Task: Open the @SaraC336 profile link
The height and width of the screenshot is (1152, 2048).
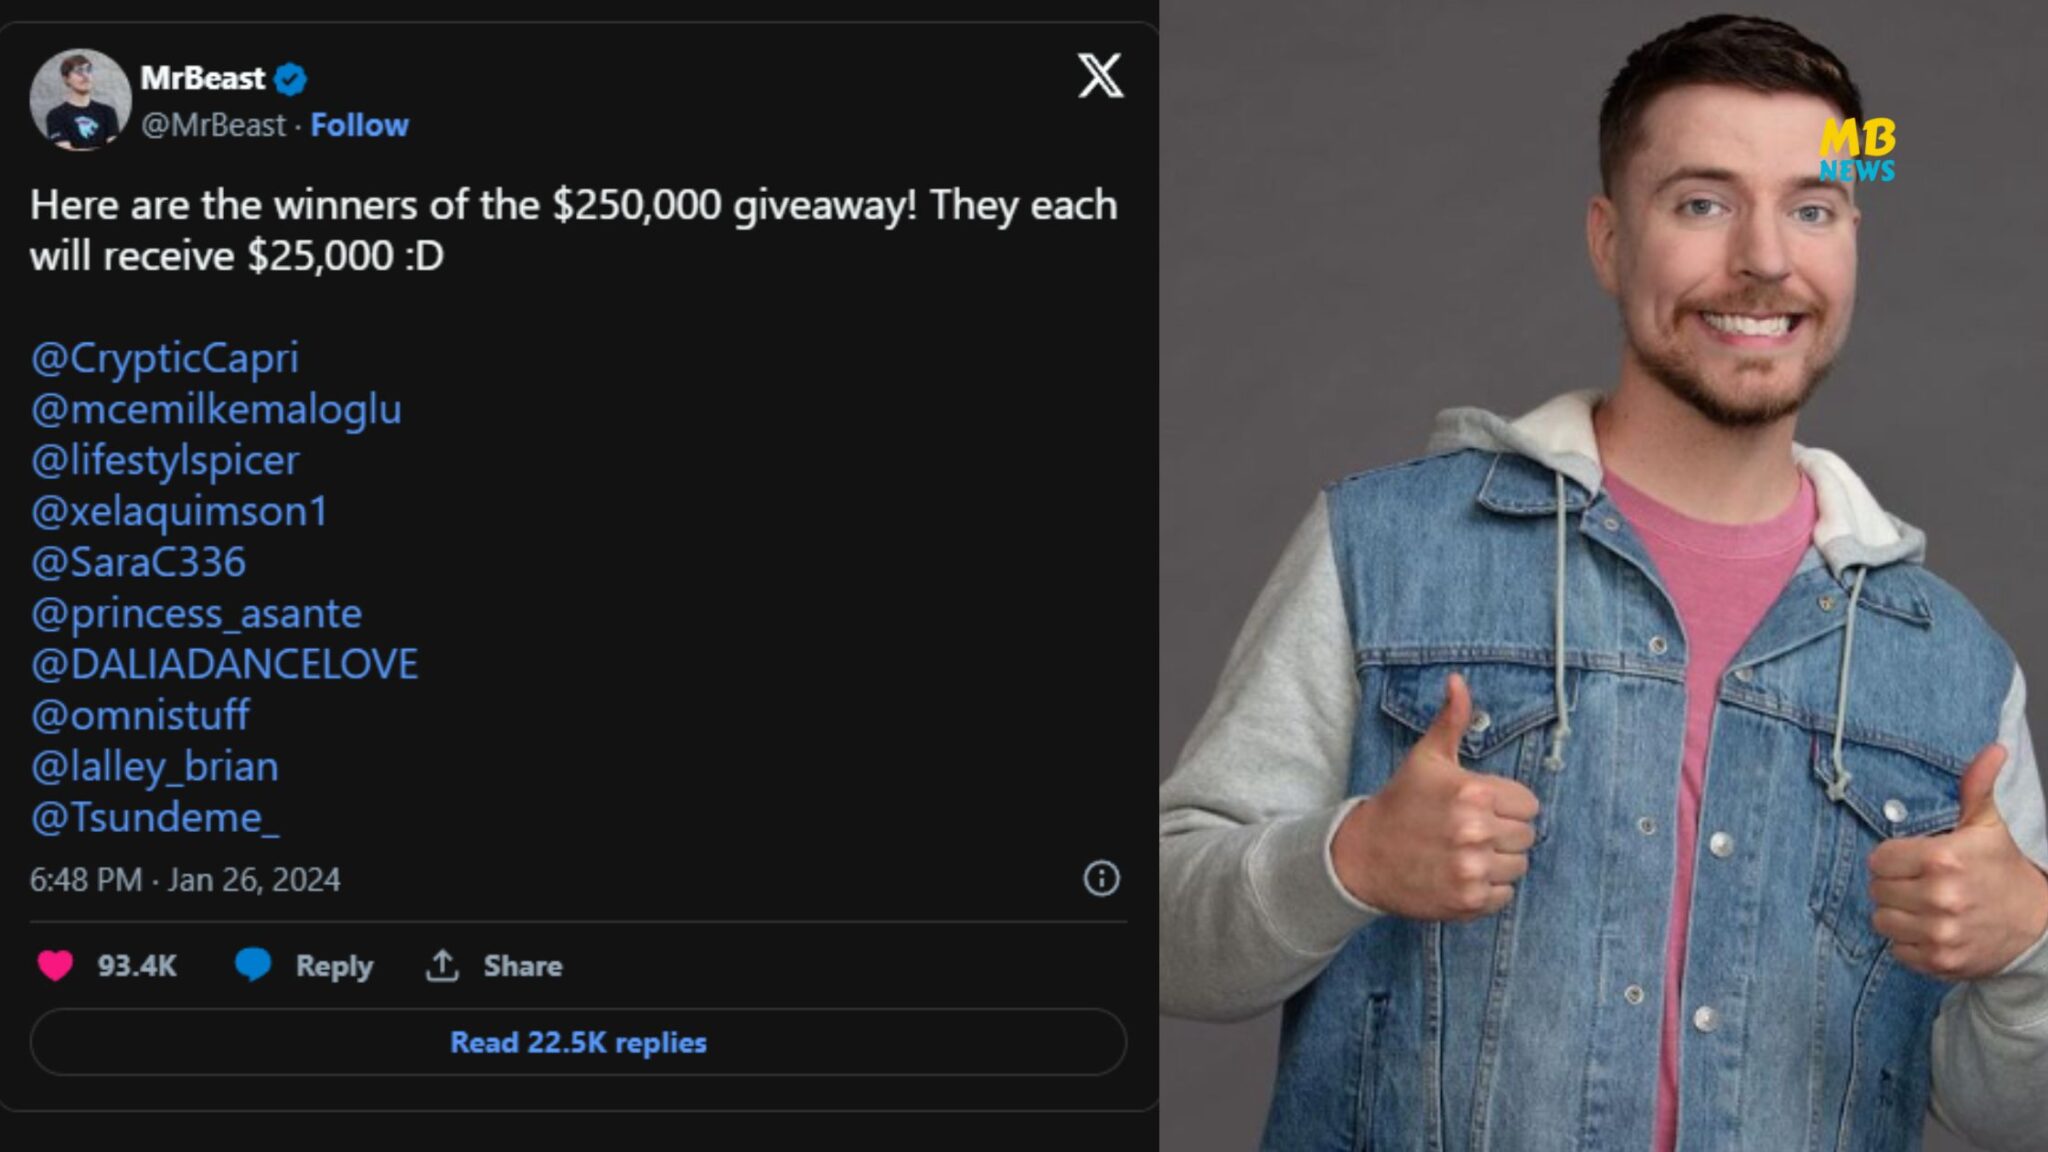Action: [140, 562]
